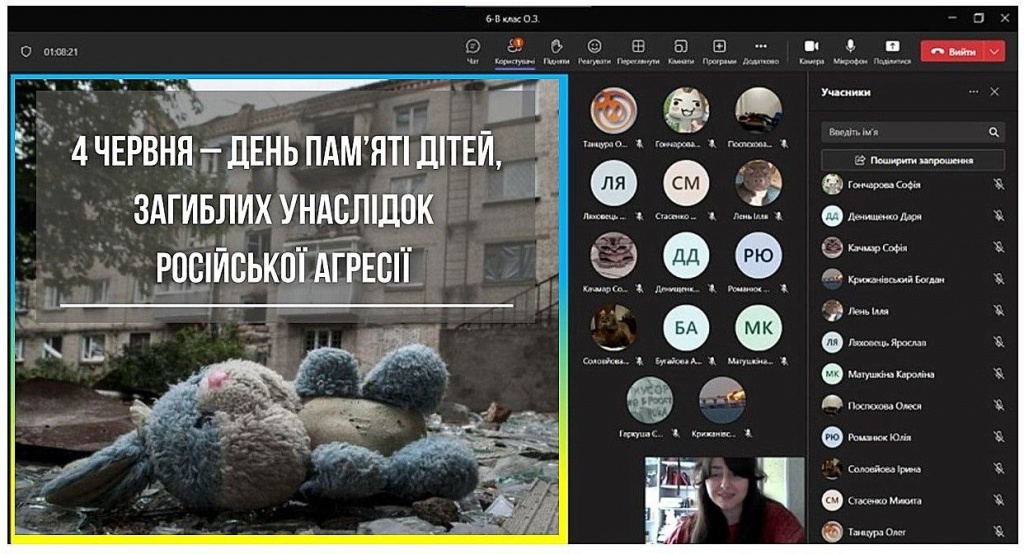Open the Учасники panel three-dots menu

[x=973, y=92]
